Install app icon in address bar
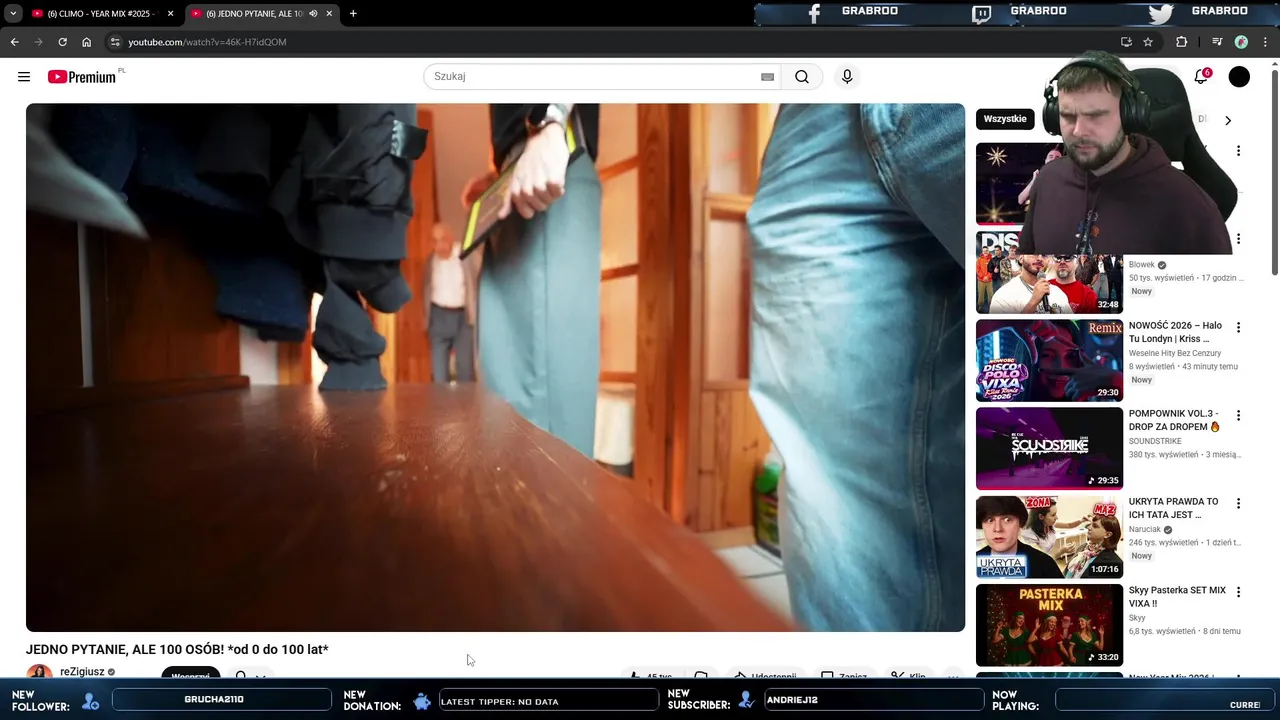This screenshot has height=720, width=1280. [1126, 42]
